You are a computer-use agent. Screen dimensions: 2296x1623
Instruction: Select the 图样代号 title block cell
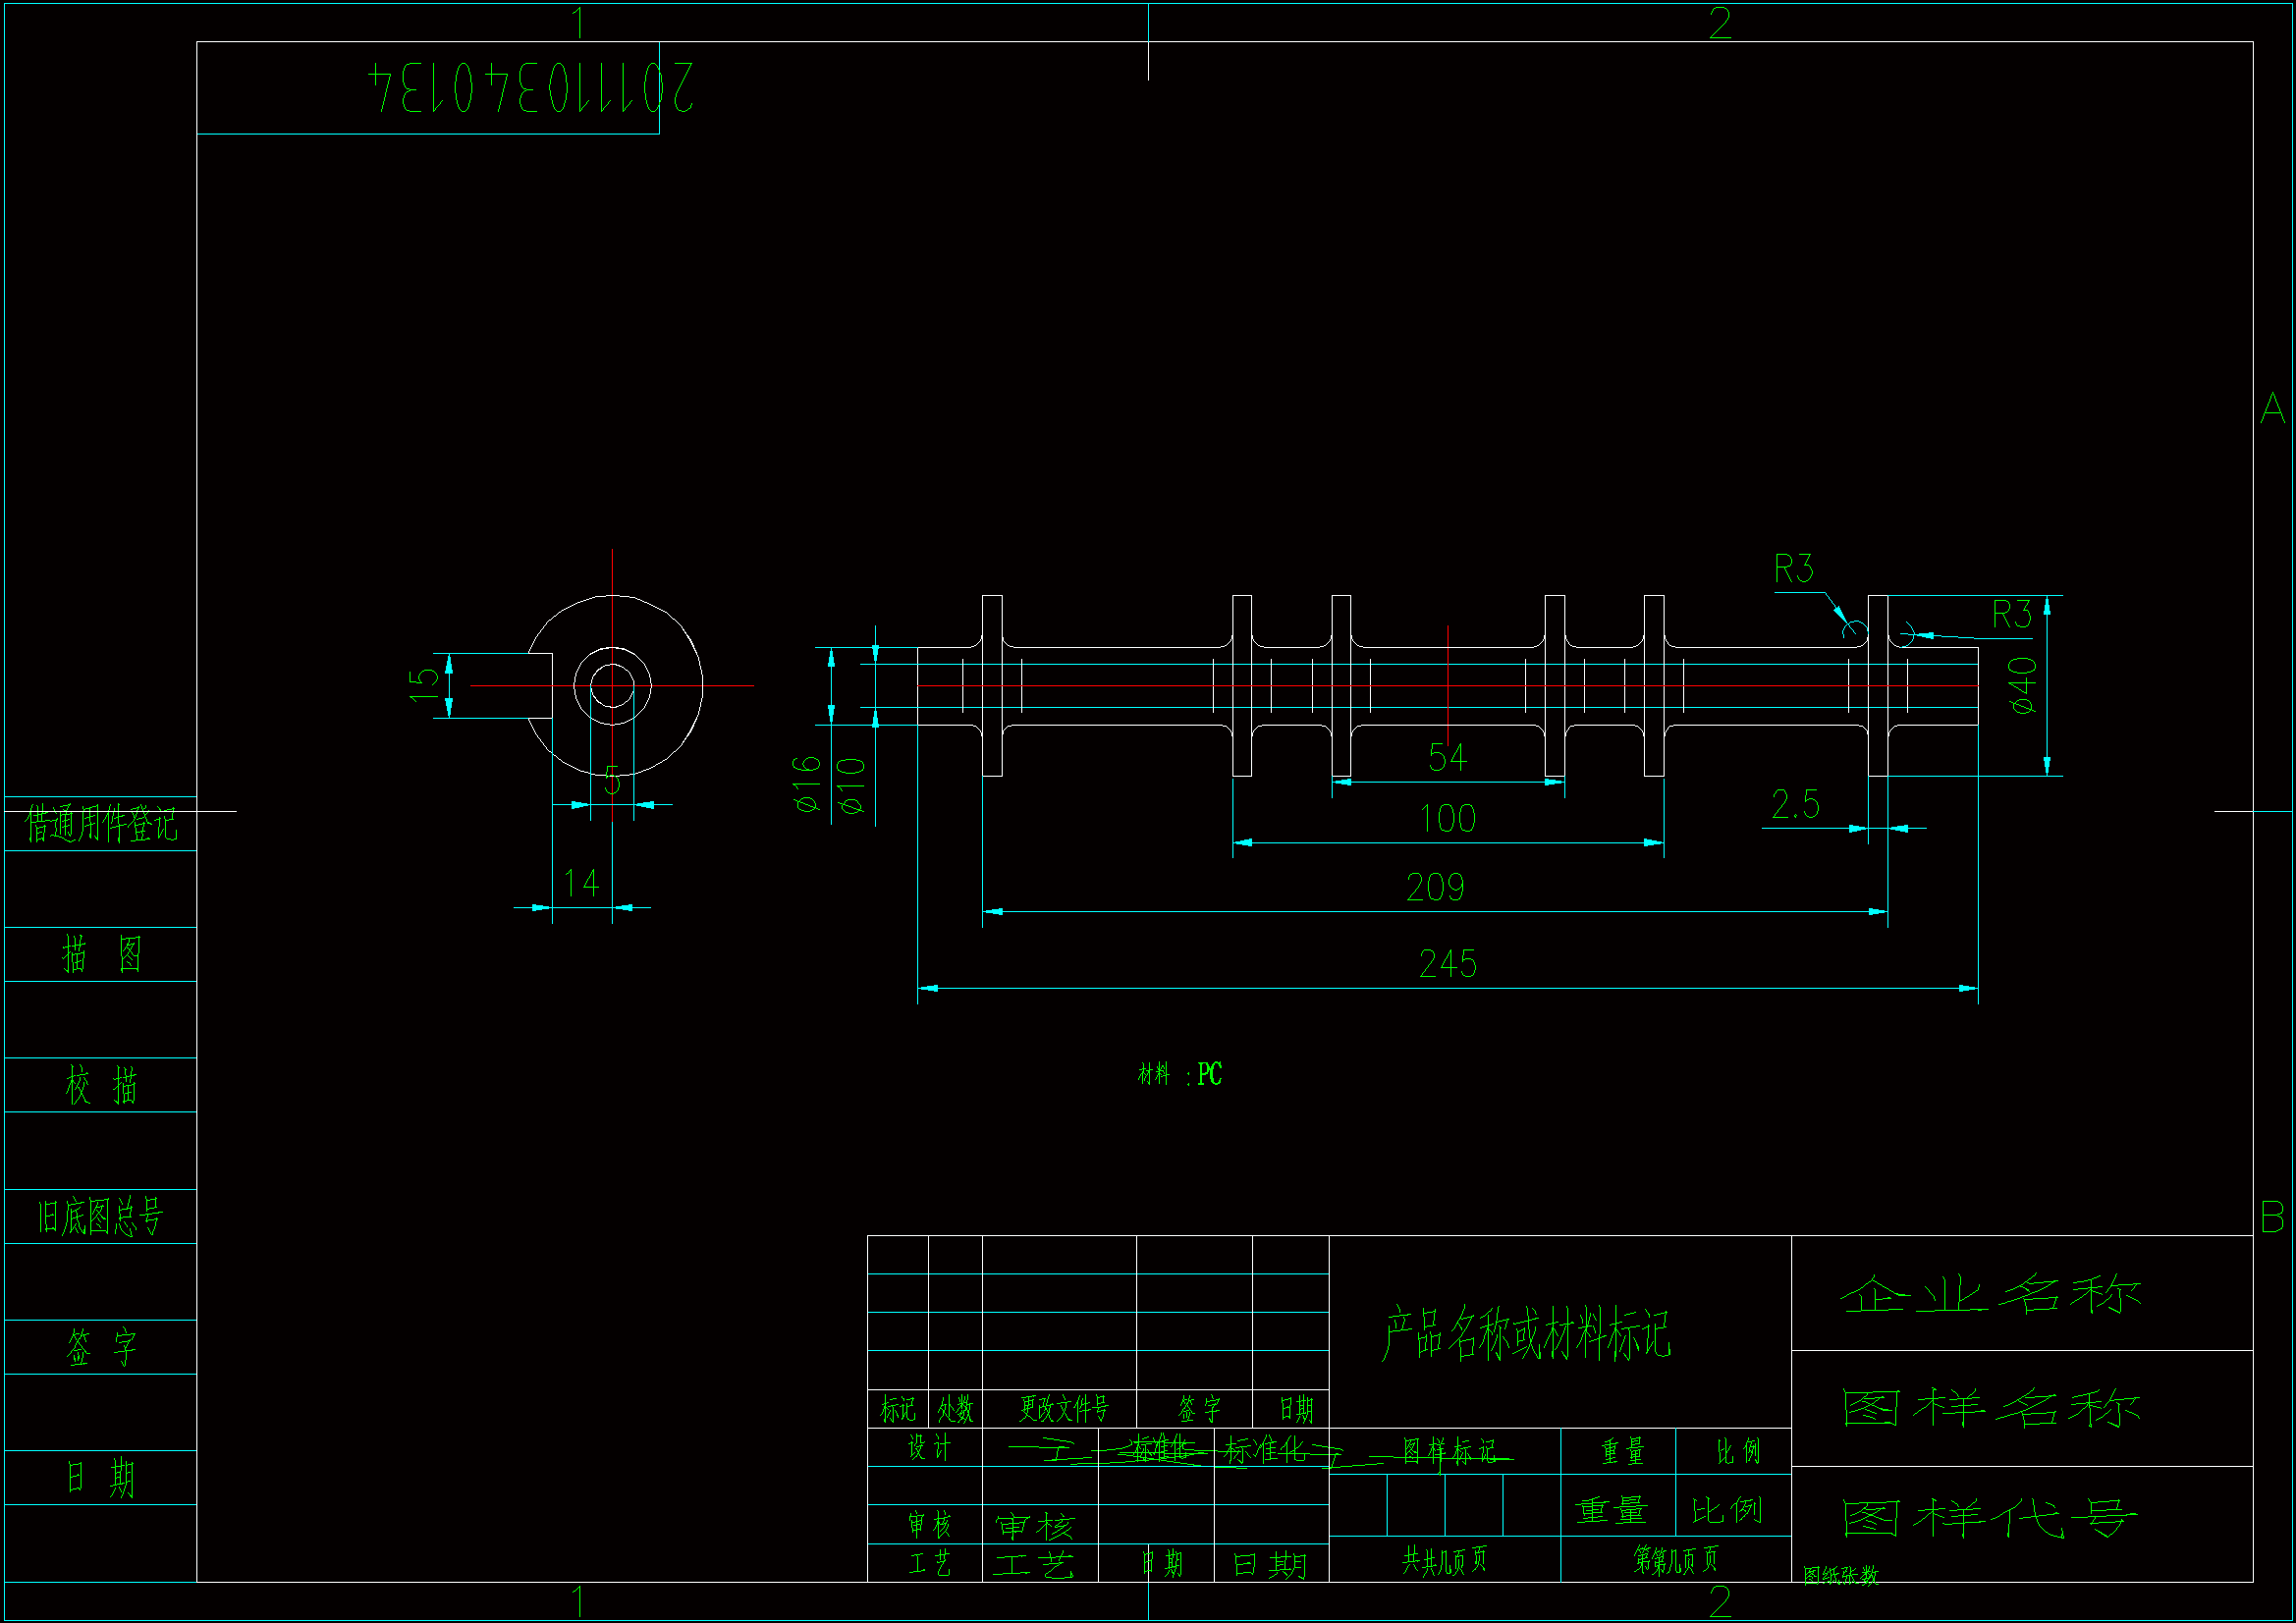[x=1990, y=1519]
